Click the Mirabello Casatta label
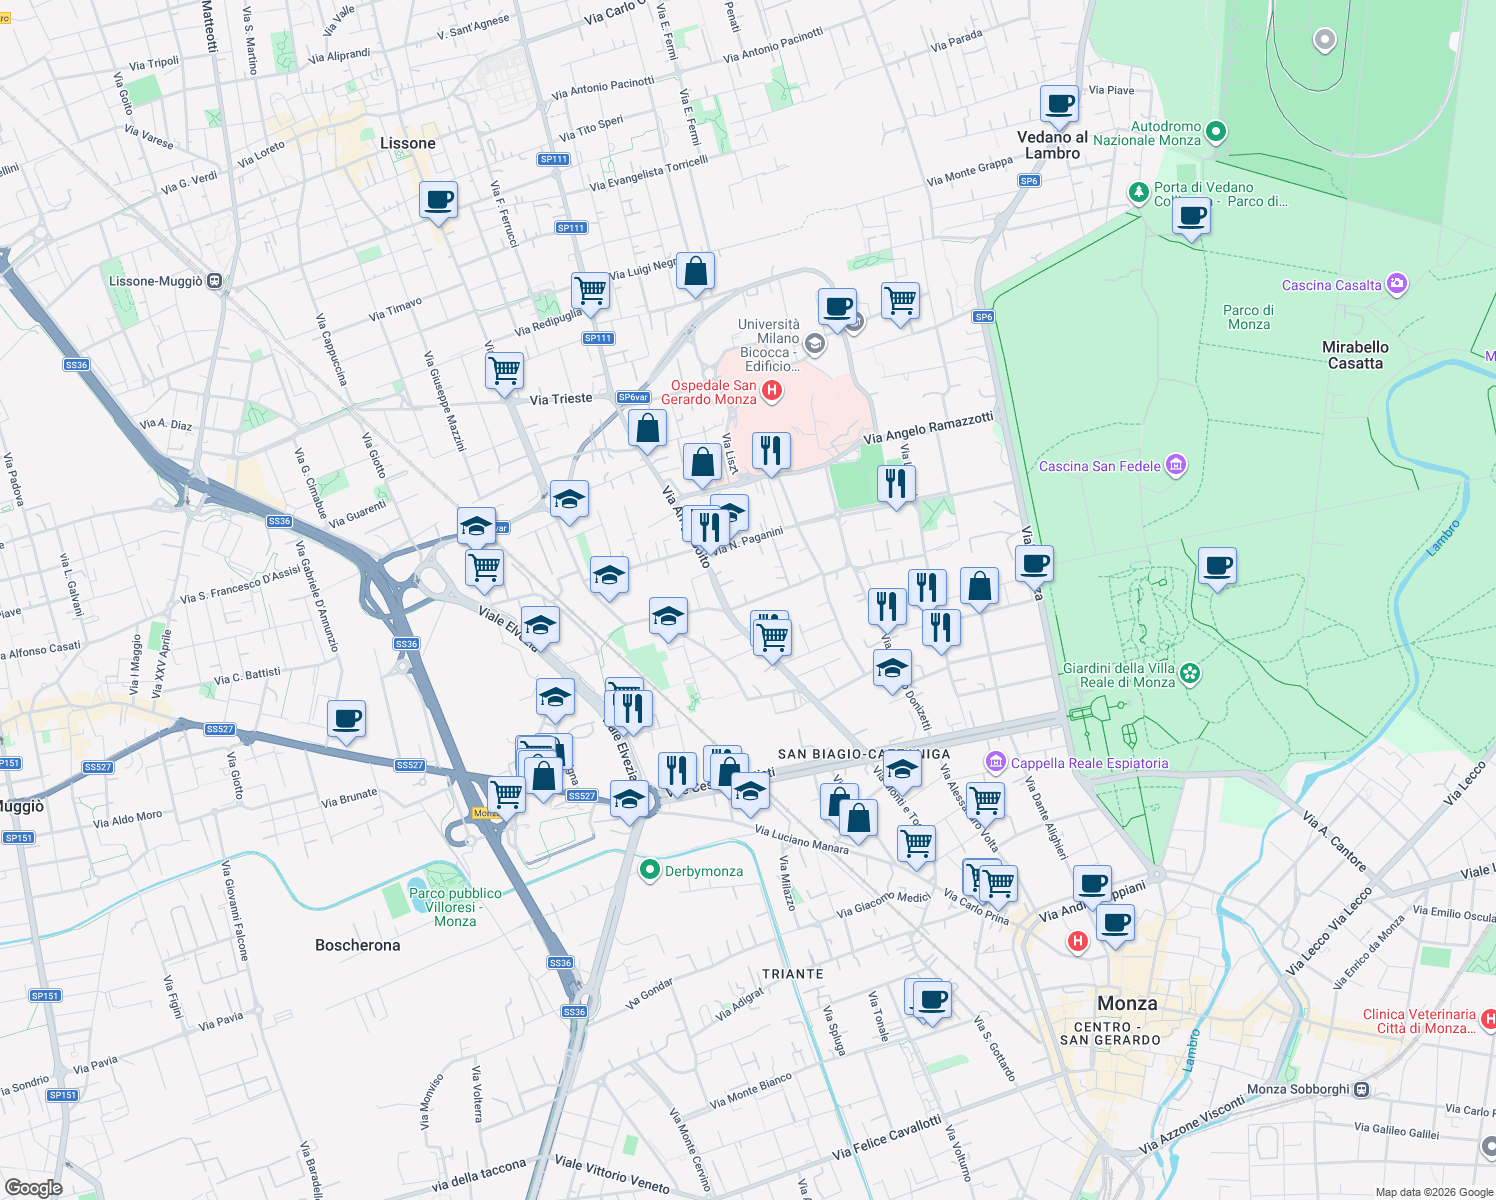 1355,355
